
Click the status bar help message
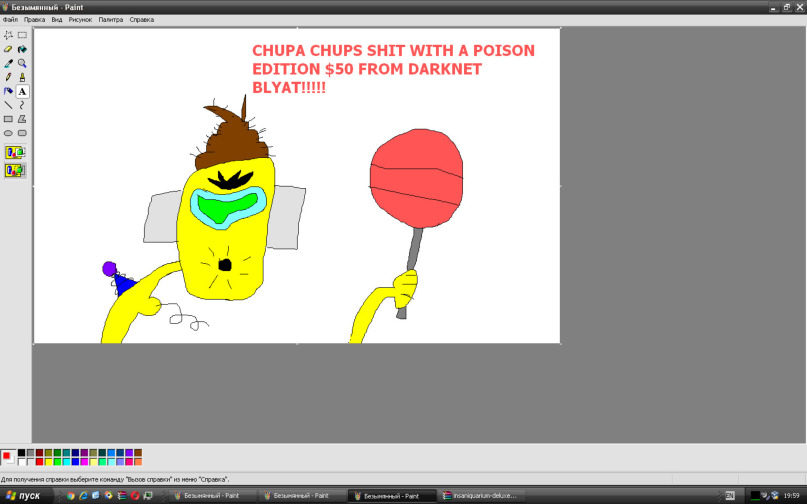115,479
